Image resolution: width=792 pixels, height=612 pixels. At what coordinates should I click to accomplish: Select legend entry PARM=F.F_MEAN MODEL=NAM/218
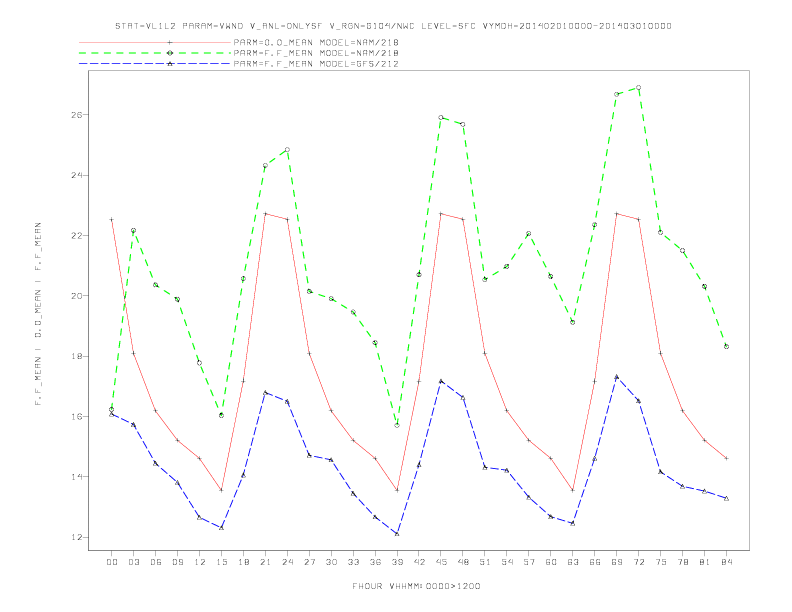tap(316, 53)
